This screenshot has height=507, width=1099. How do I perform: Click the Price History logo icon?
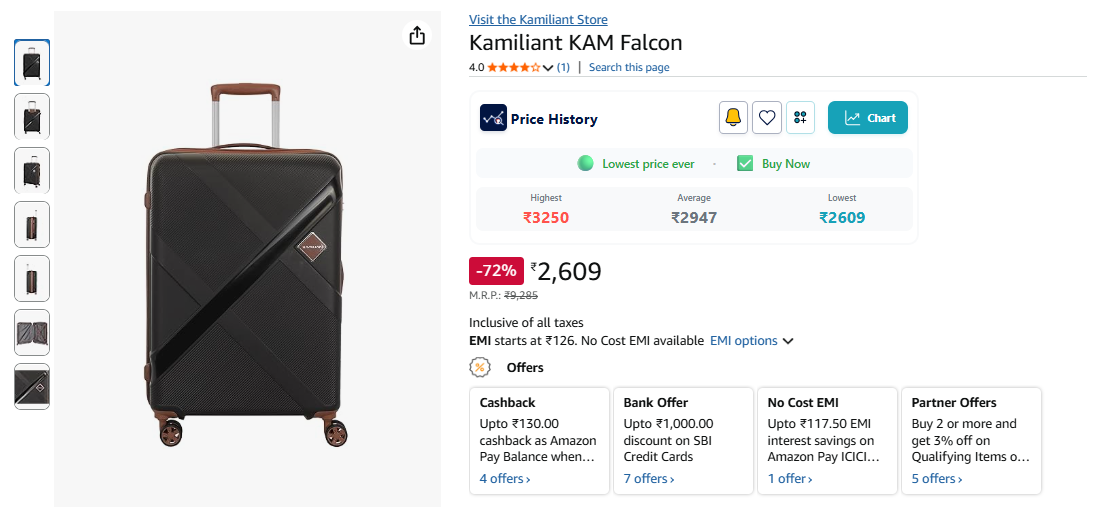click(493, 118)
